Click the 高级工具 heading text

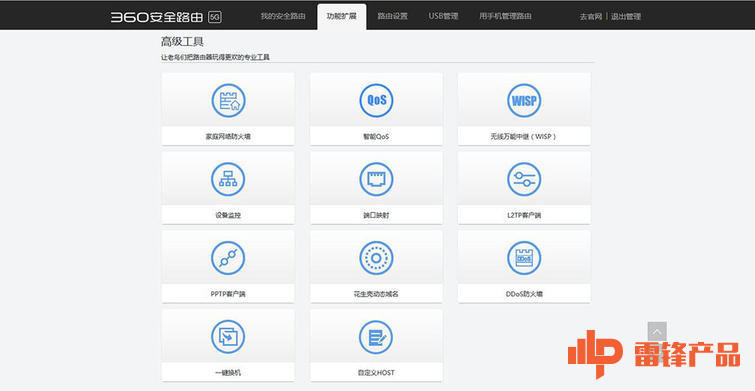coord(182,42)
